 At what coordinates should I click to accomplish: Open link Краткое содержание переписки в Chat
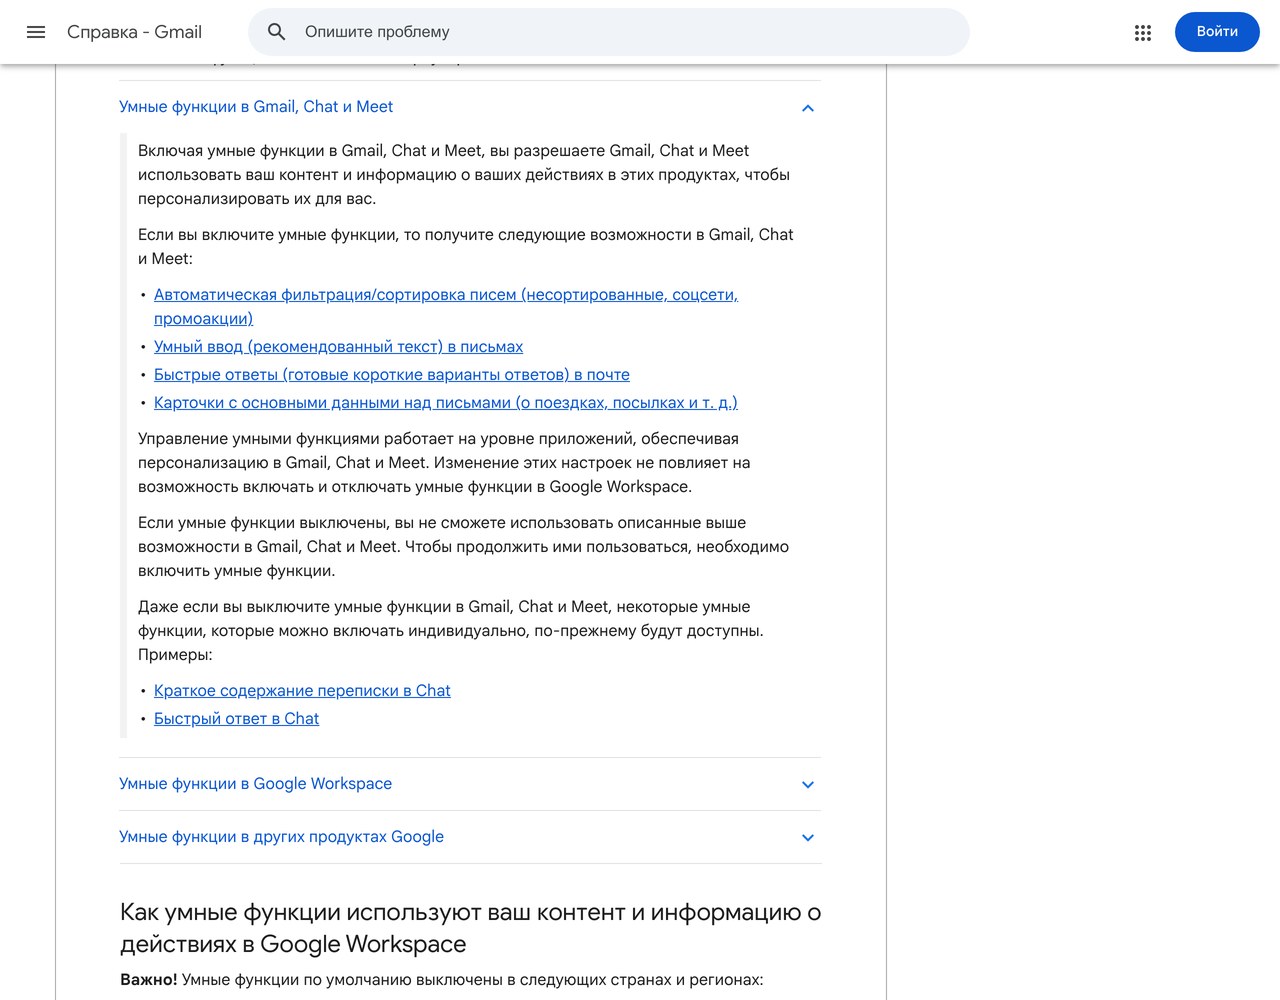(302, 691)
